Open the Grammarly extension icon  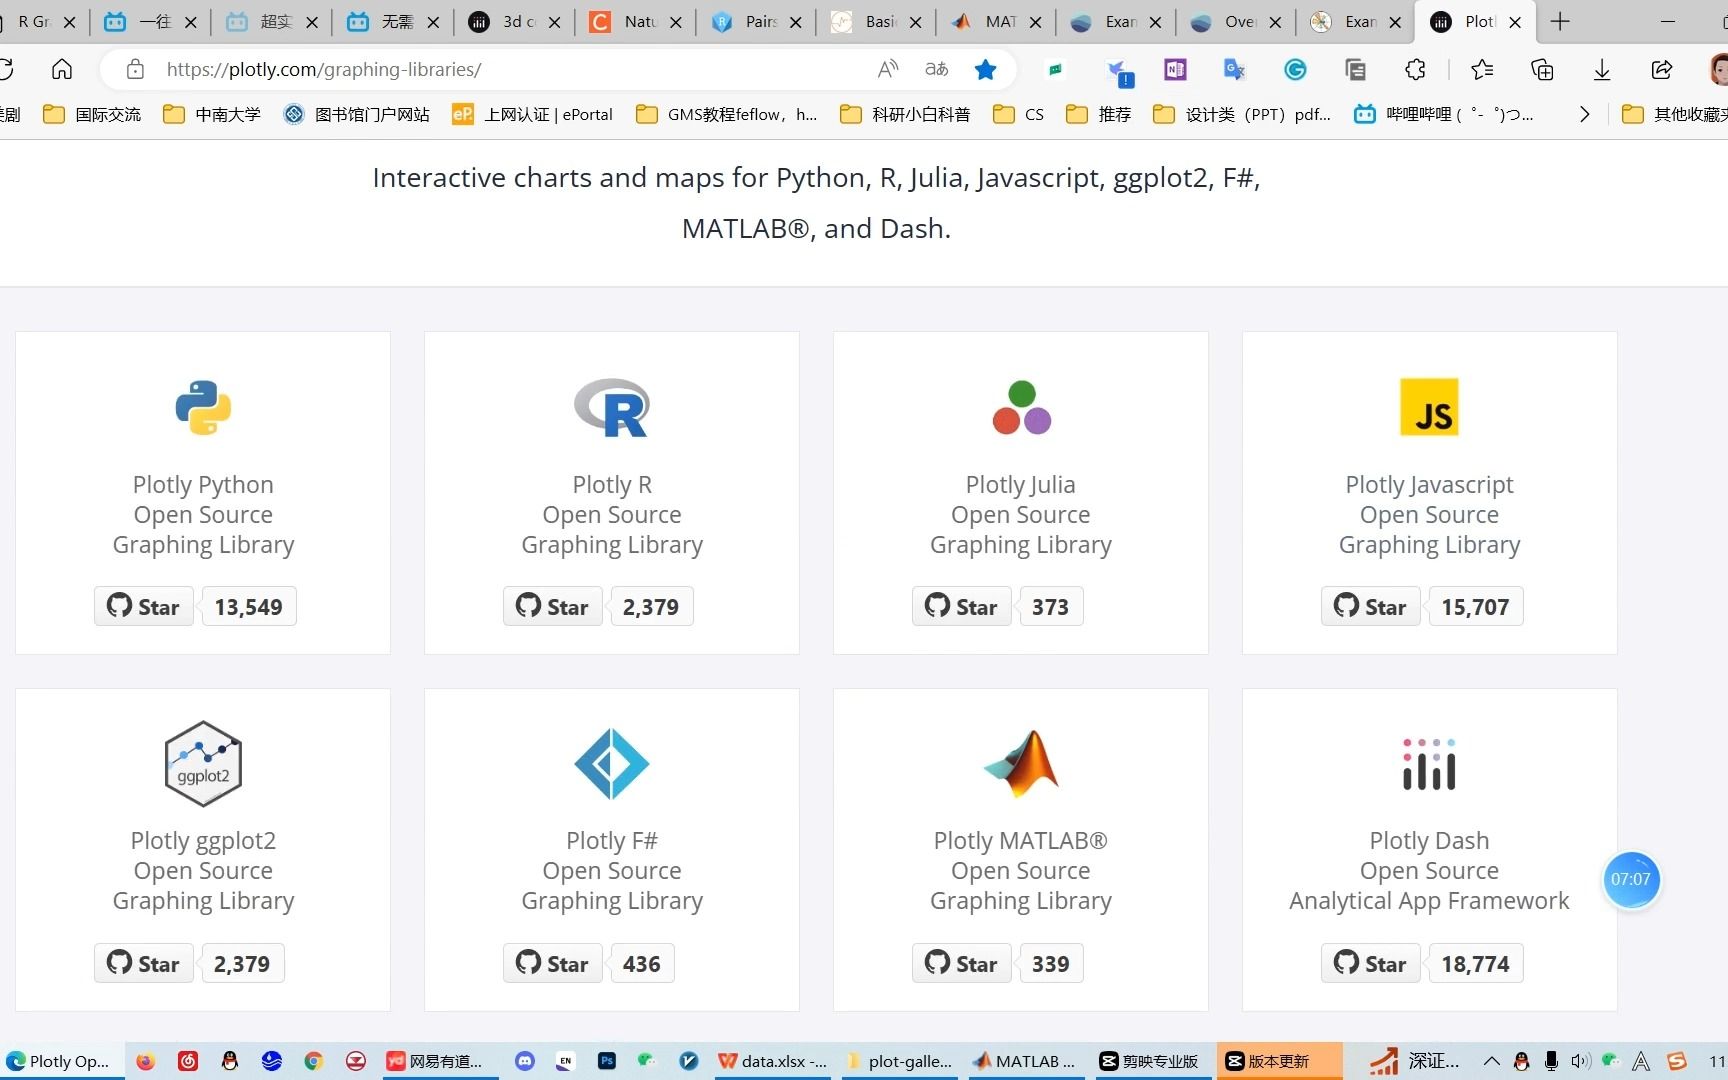pos(1295,69)
